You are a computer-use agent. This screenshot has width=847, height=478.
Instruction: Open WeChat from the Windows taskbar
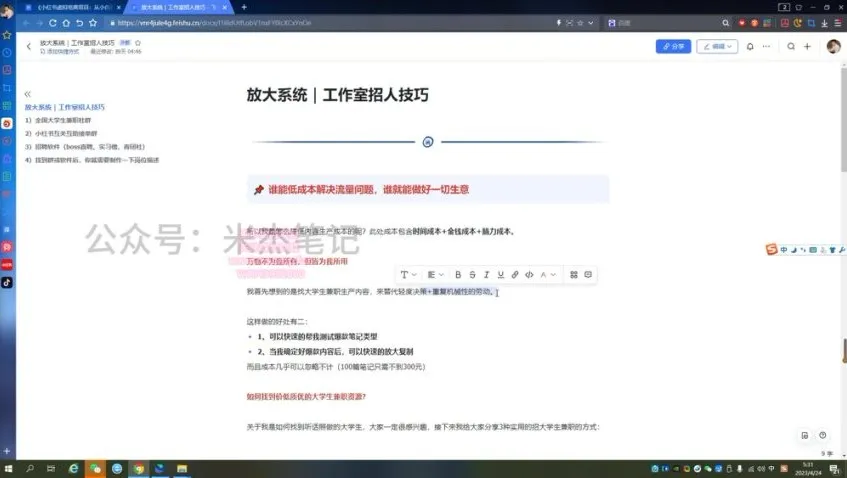click(x=96, y=468)
